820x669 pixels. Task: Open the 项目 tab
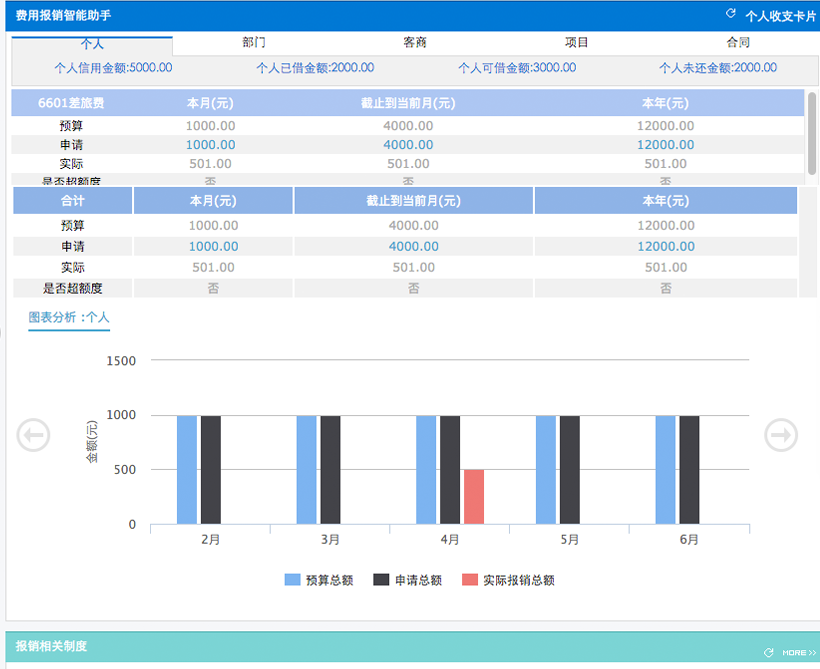pos(575,43)
